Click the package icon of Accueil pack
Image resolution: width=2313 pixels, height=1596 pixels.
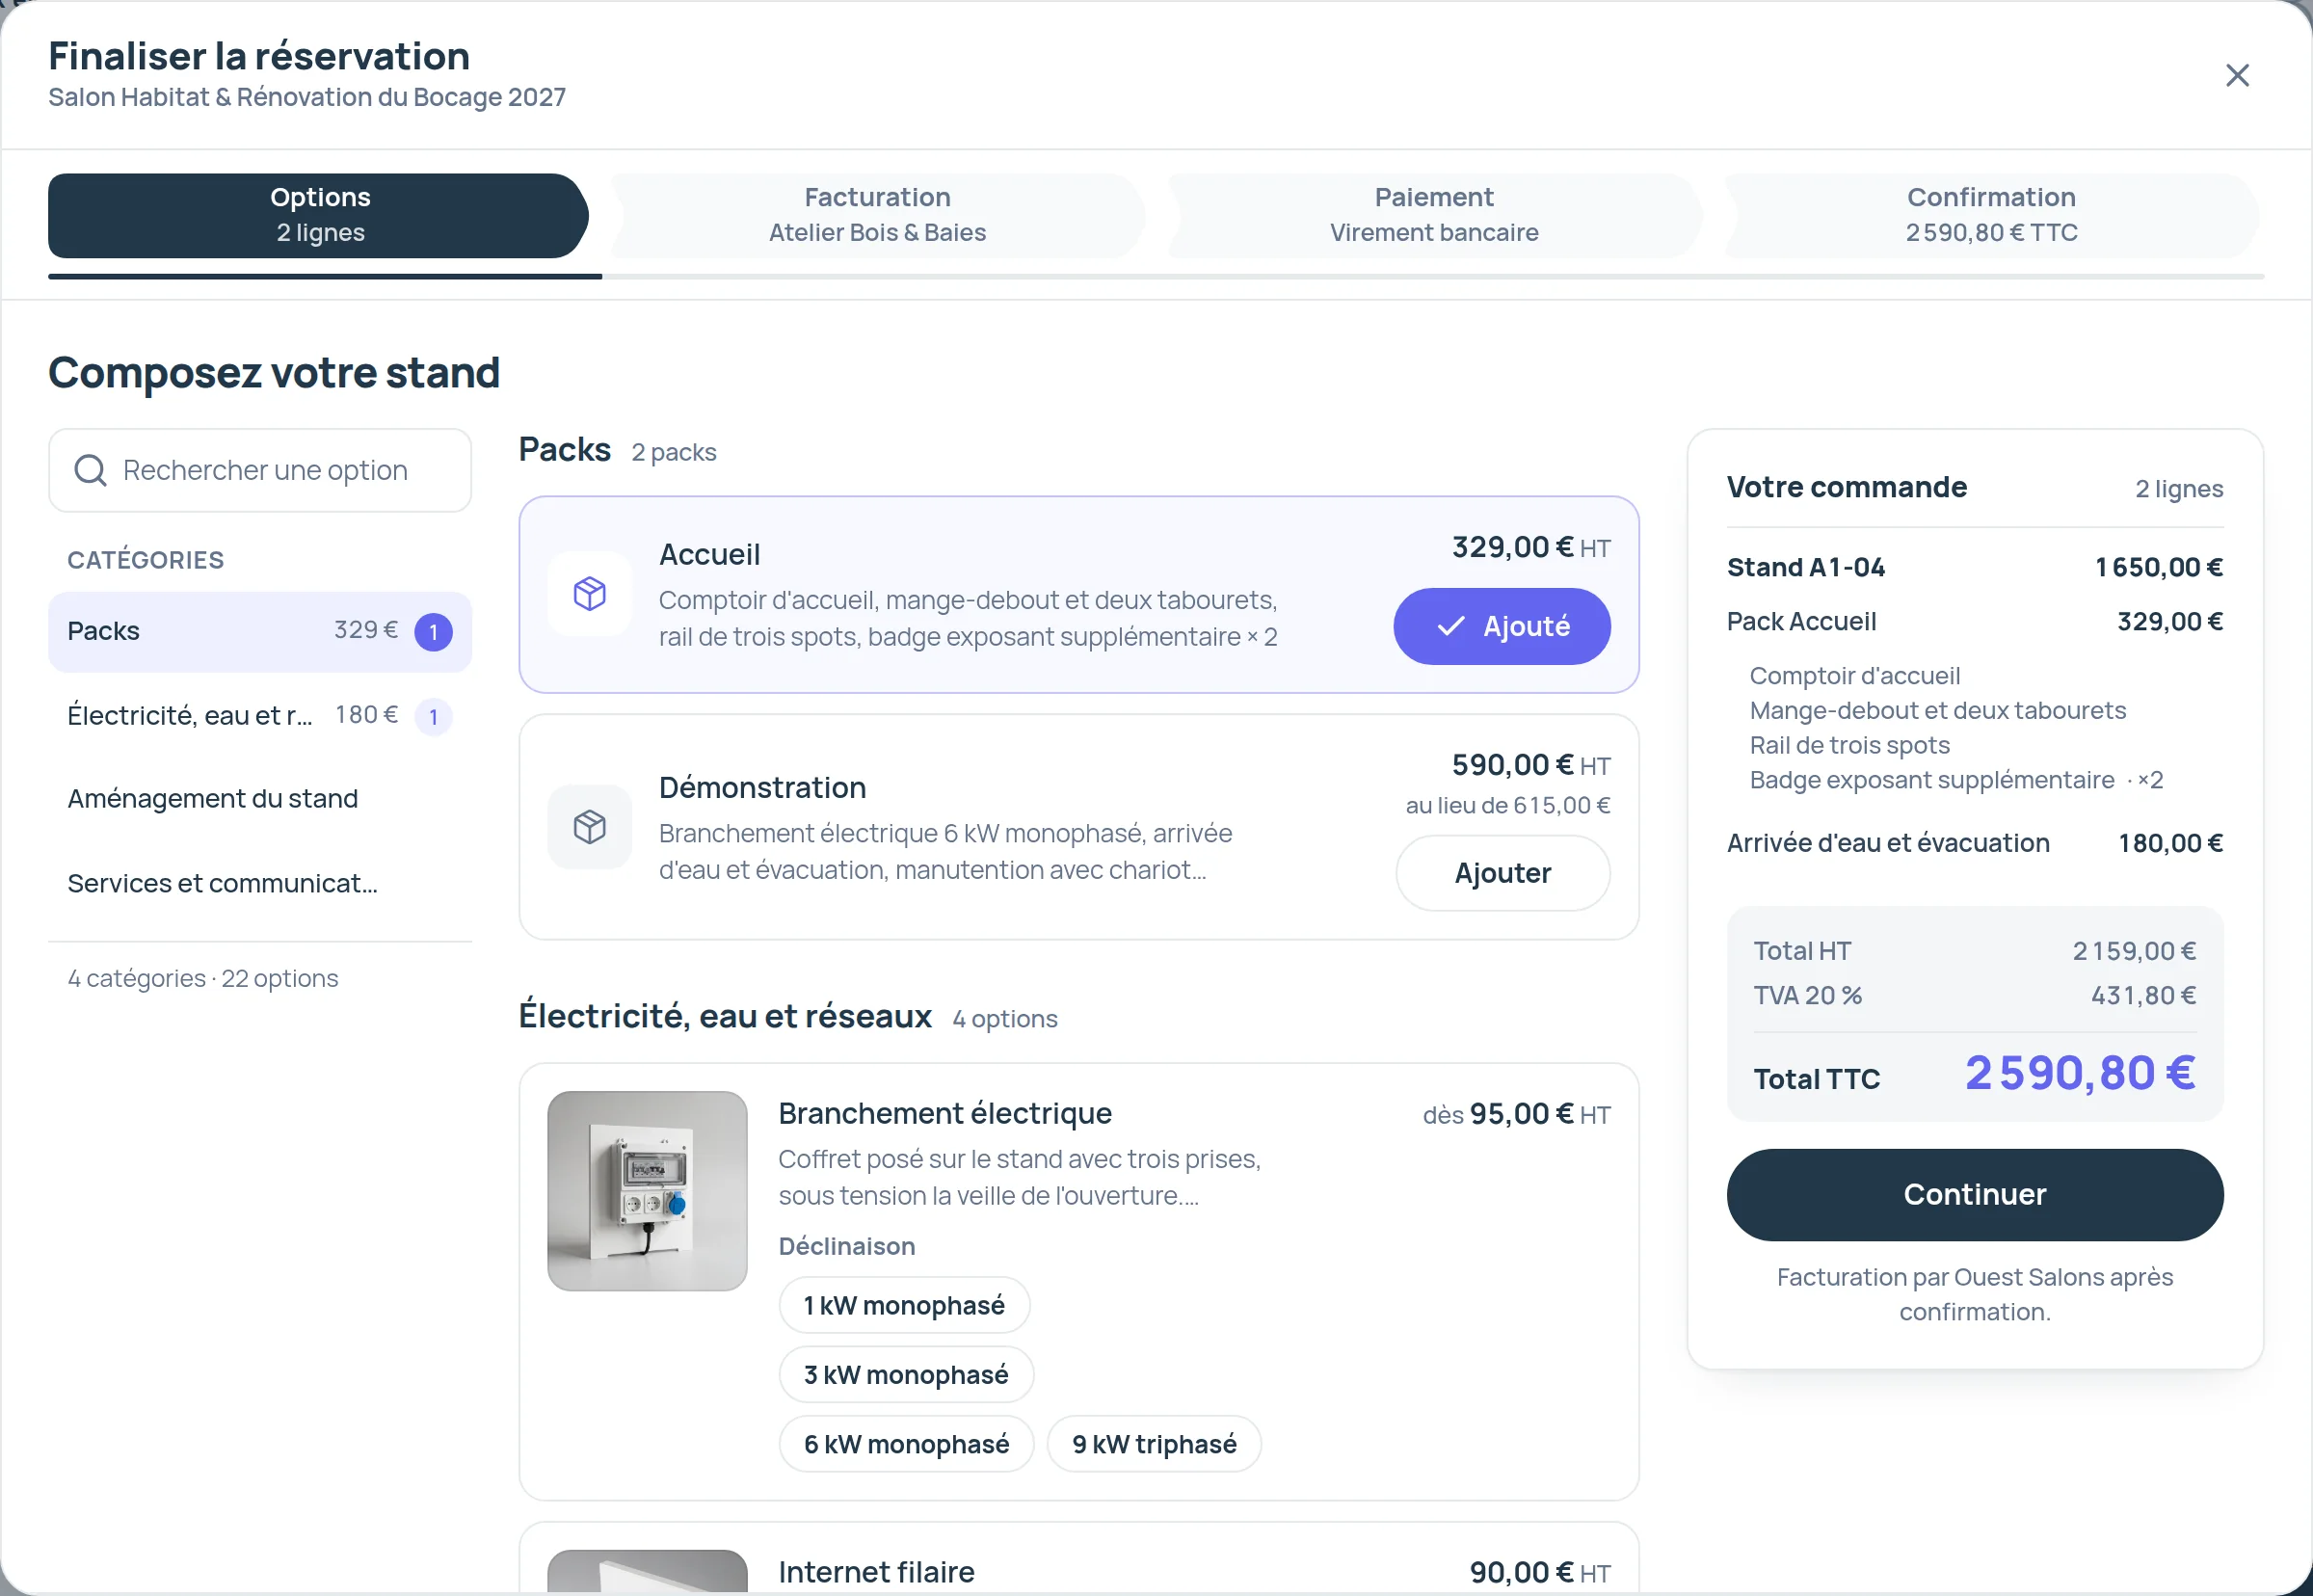coord(589,594)
